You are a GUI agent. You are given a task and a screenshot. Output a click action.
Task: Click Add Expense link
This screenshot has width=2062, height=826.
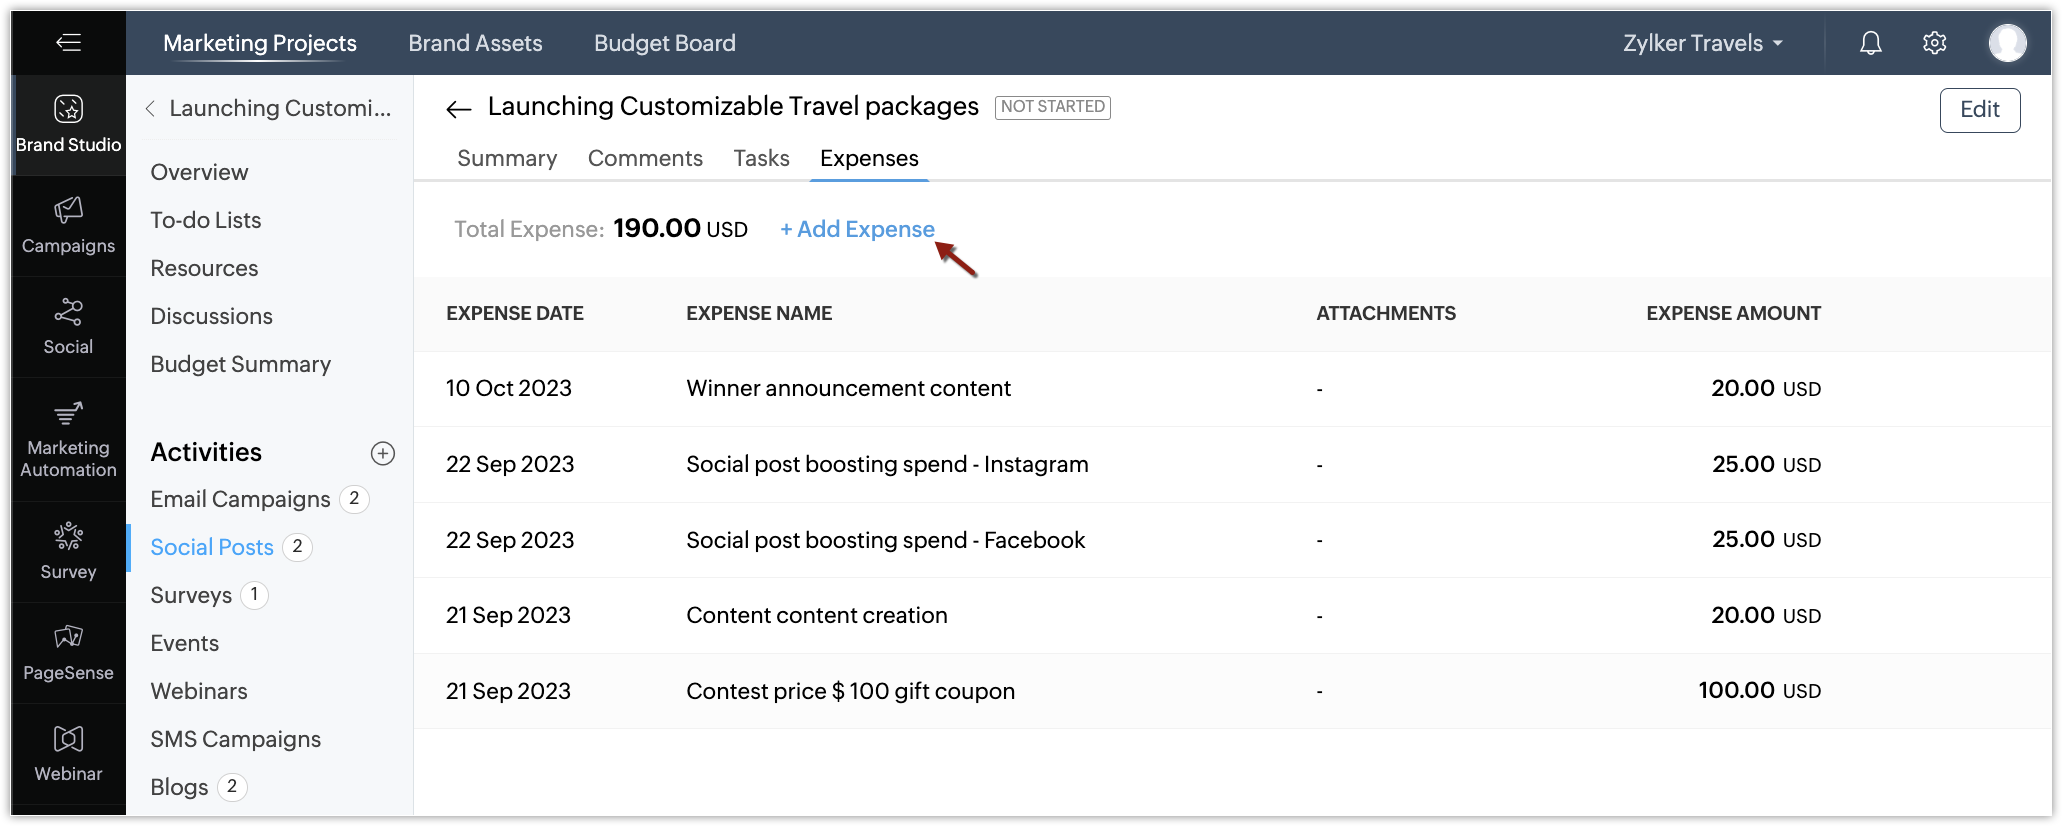(857, 229)
